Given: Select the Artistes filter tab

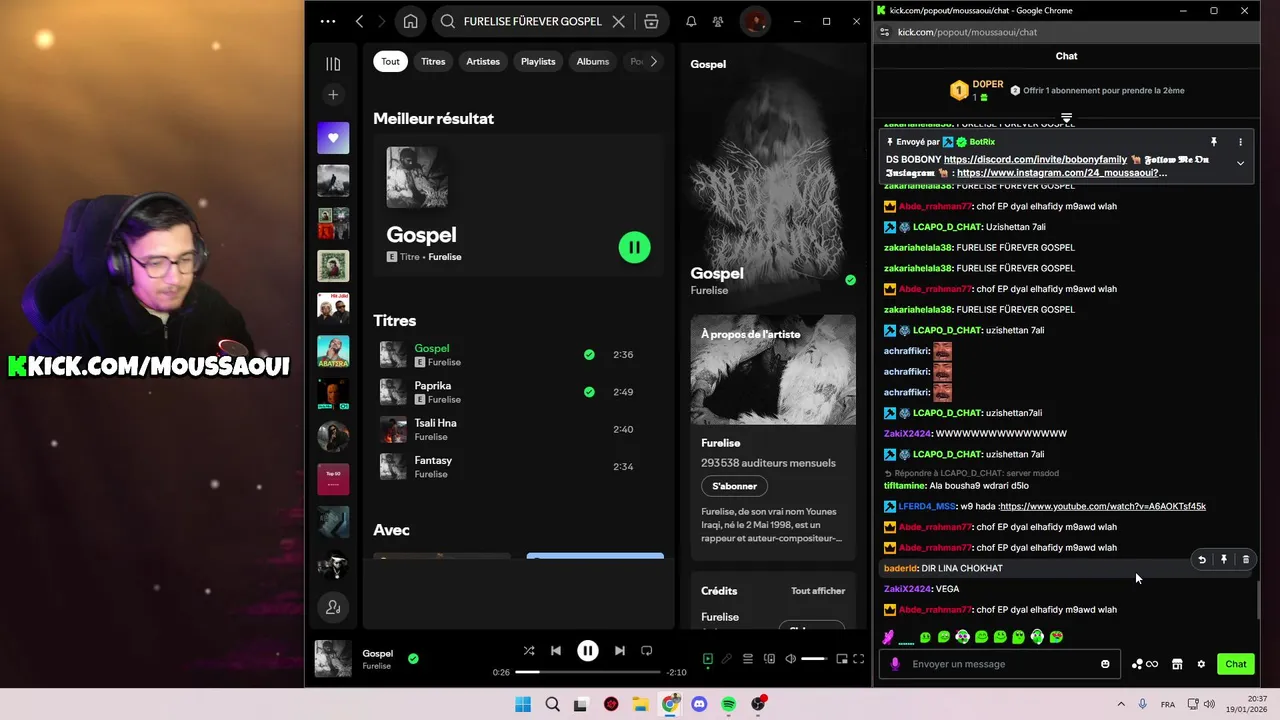Looking at the screenshot, I should (x=483, y=61).
